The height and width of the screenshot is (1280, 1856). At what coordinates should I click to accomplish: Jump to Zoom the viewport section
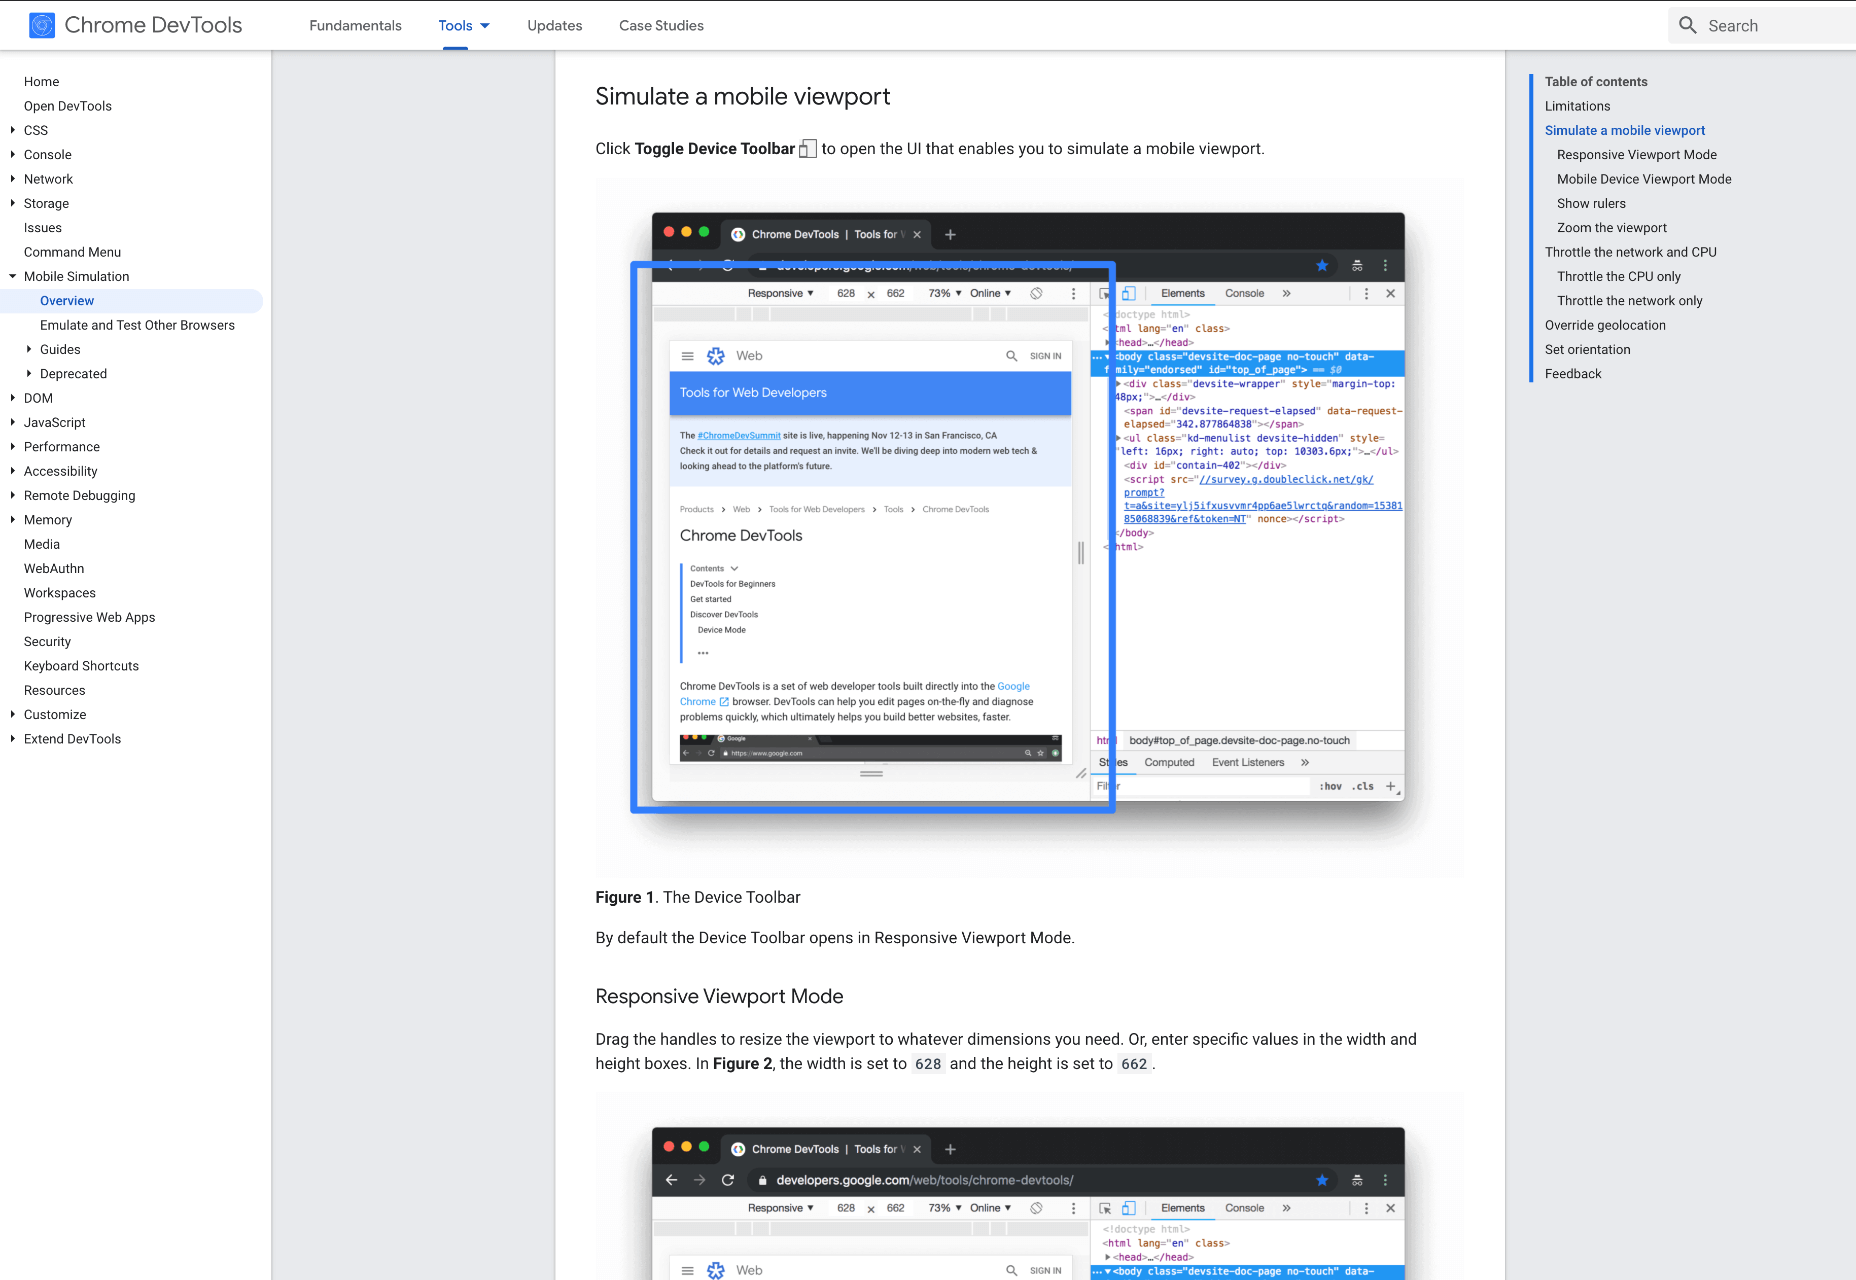tap(1612, 227)
